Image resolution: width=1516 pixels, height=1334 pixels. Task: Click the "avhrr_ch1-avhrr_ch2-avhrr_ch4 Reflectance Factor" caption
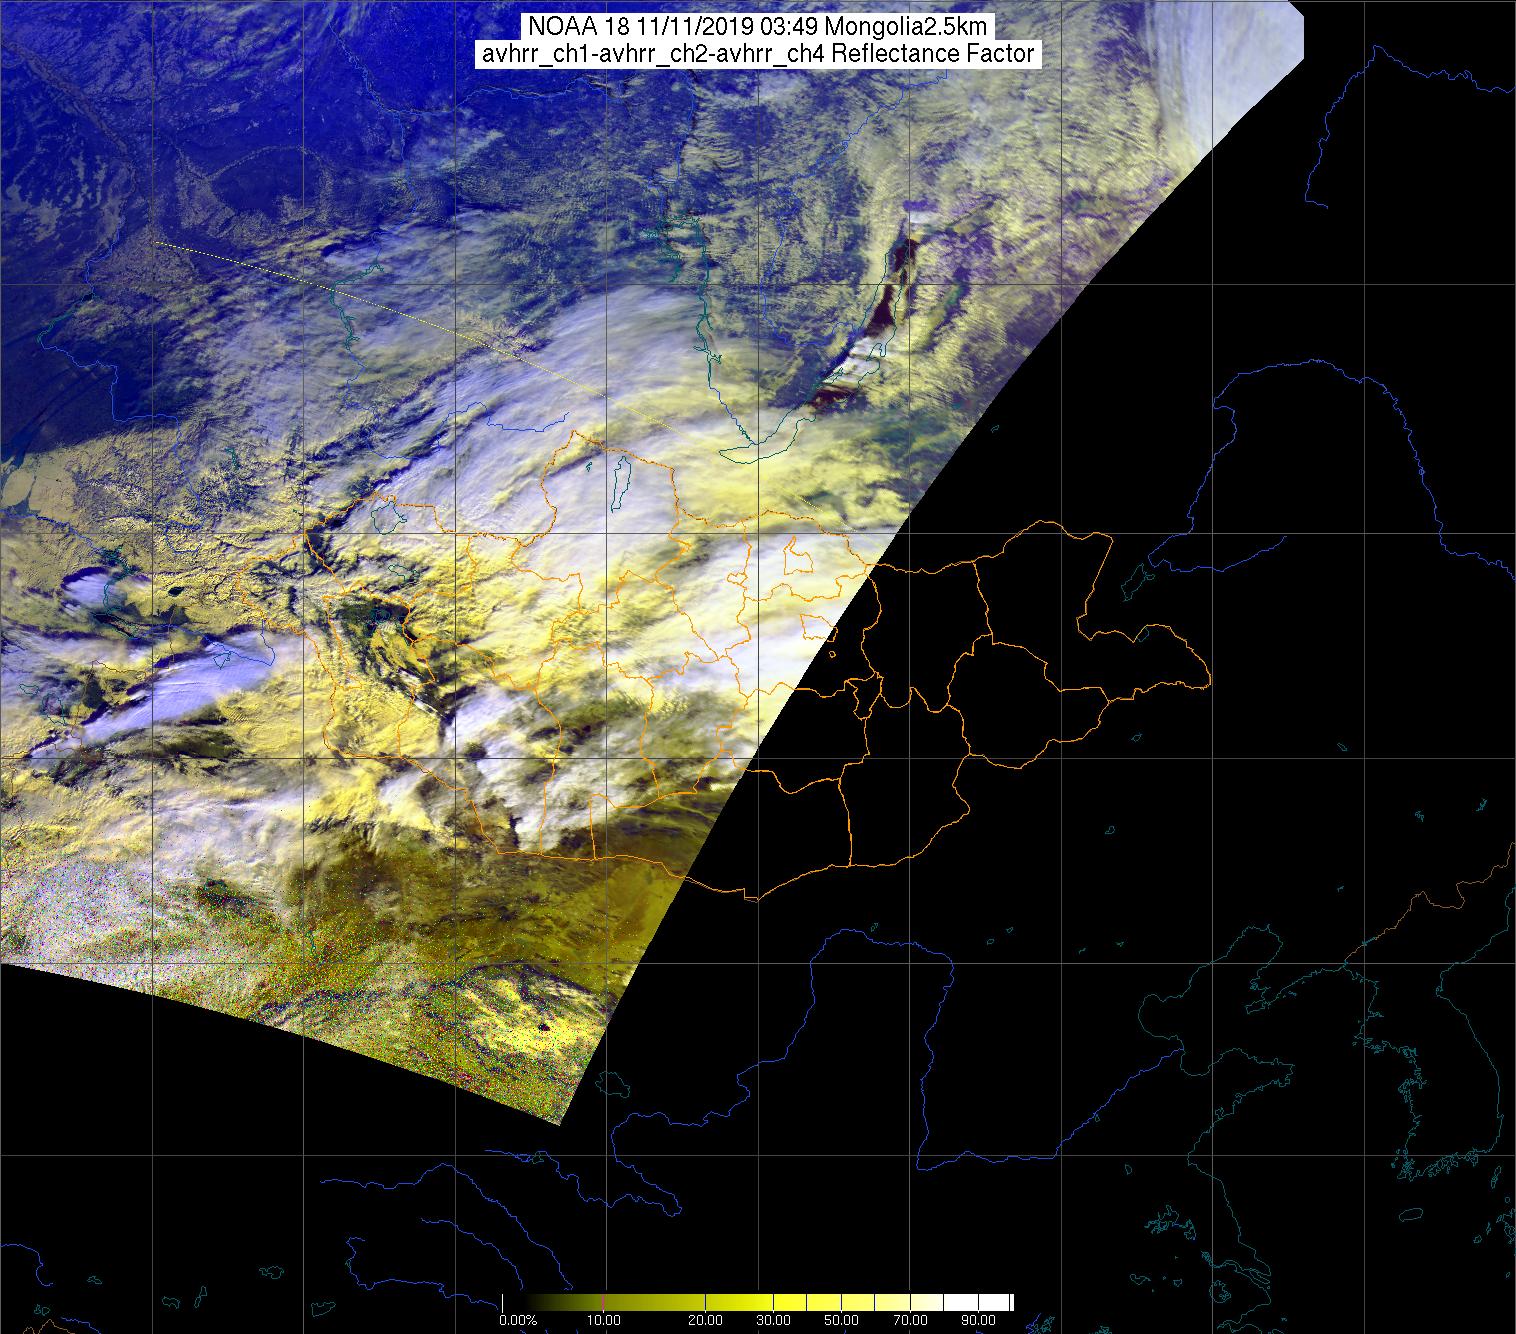tap(758, 53)
